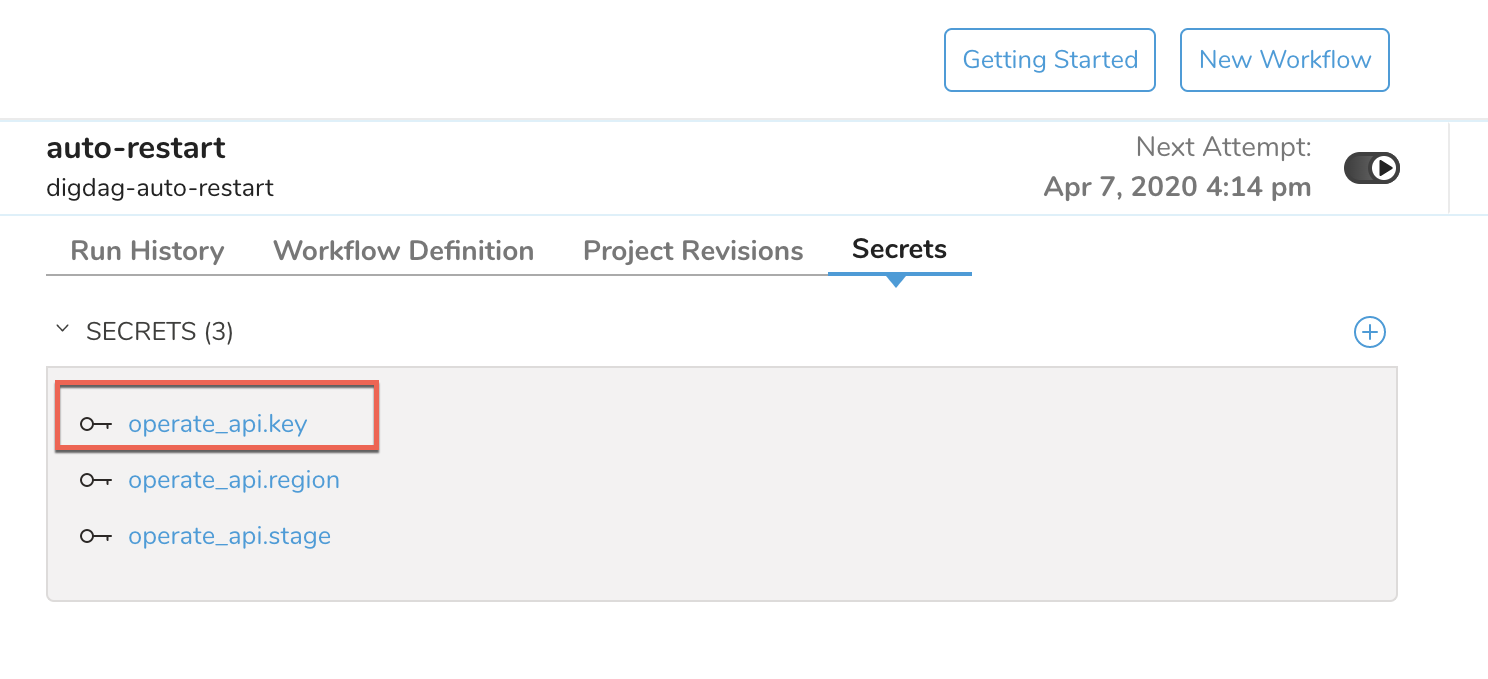This screenshot has width=1488, height=679.
Task: Select the Secrets tab
Action: pos(899,249)
